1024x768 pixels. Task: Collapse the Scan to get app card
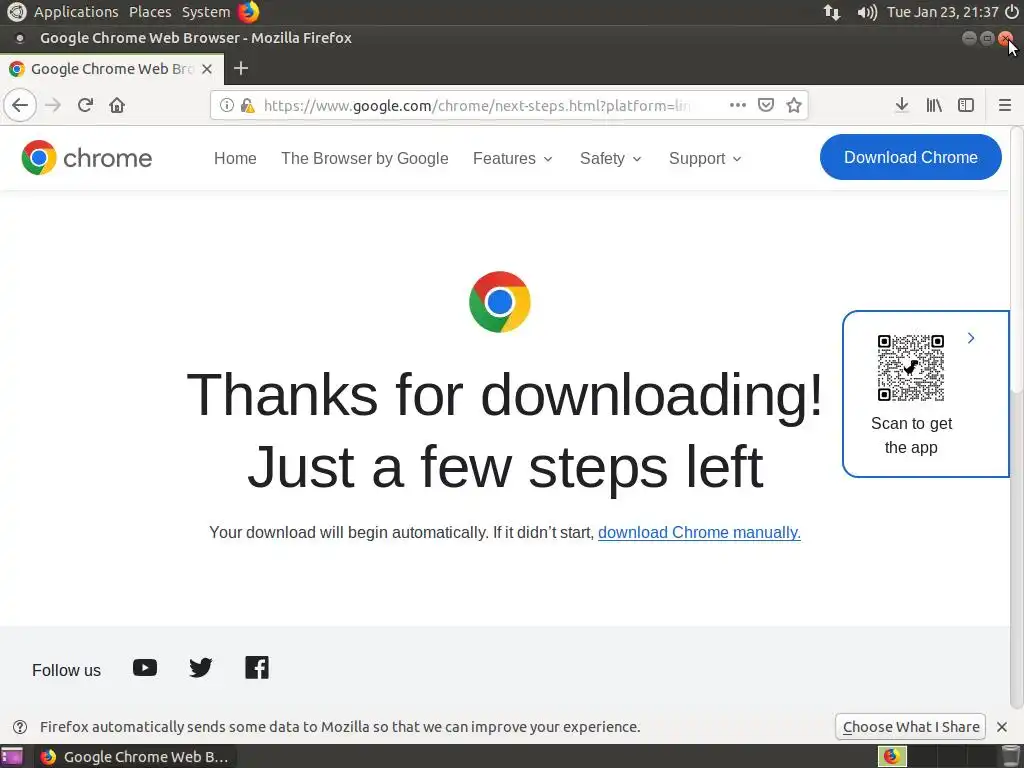(x=971, y=338)
